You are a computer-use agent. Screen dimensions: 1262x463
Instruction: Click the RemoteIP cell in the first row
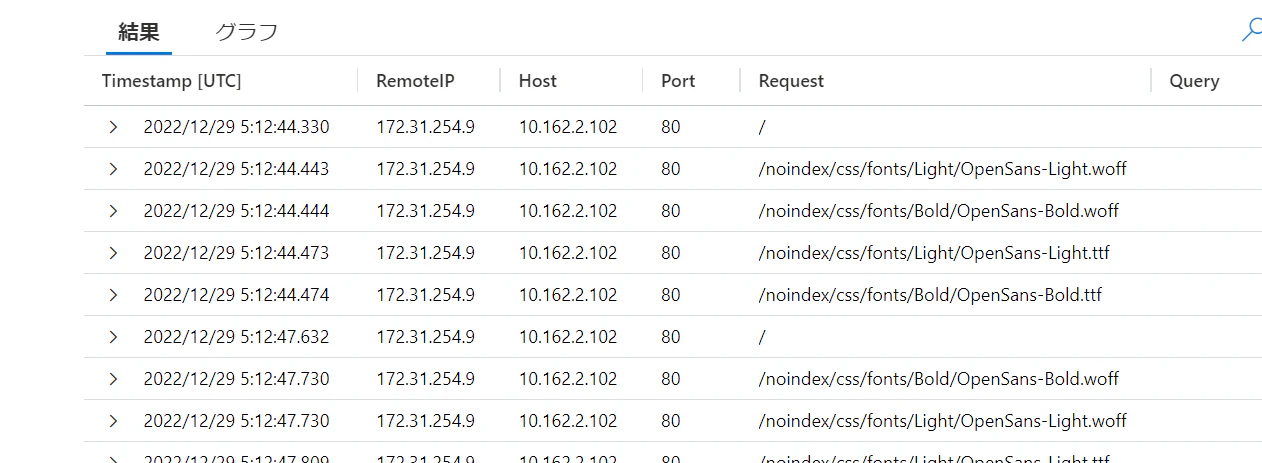click(425, 127)
